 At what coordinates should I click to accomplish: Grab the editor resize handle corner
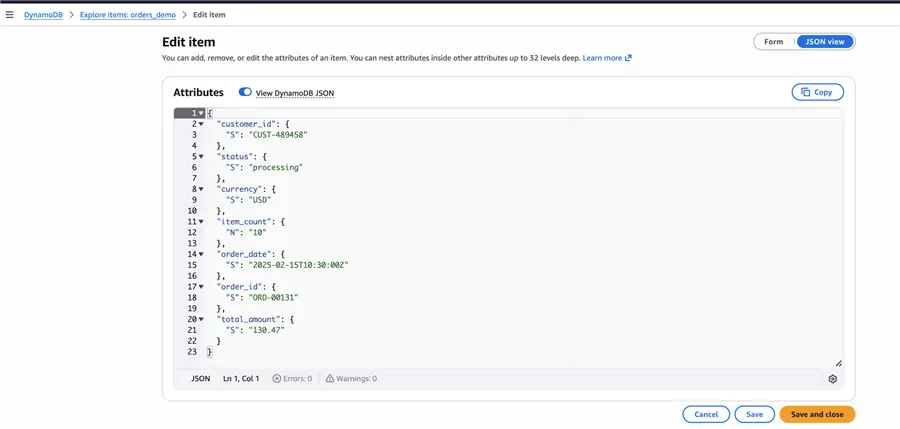(x=839, y=363)
